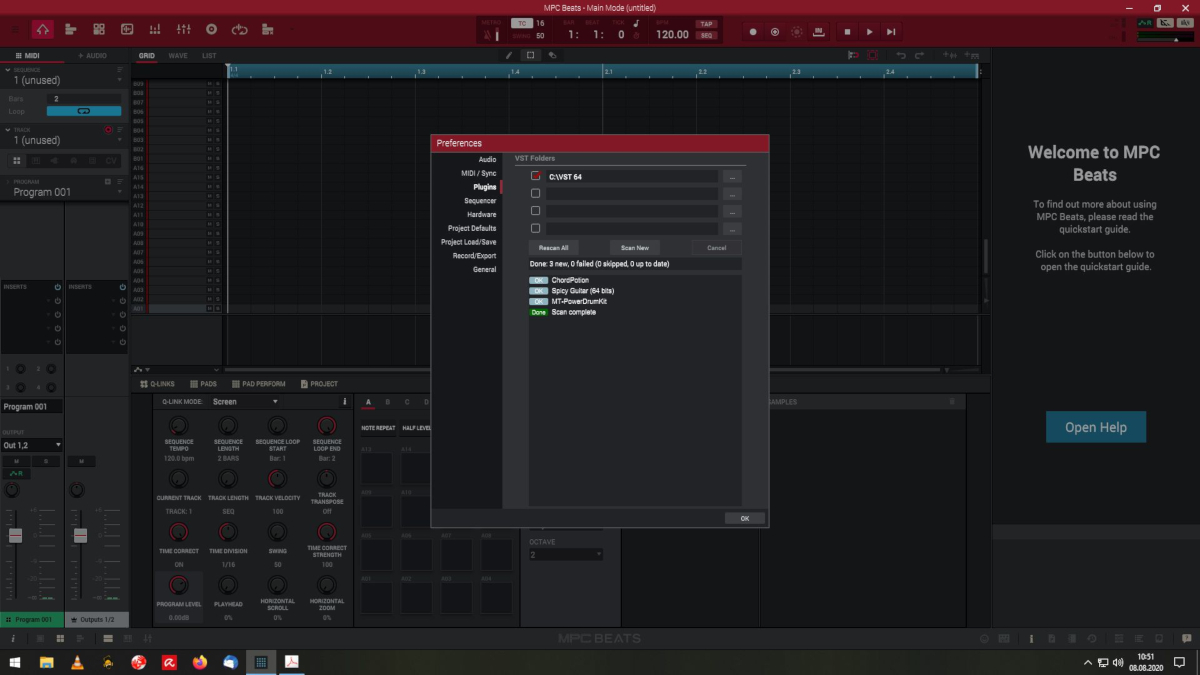Click the Scan New button
The image size is (1200, 675).
pos(635,247)
